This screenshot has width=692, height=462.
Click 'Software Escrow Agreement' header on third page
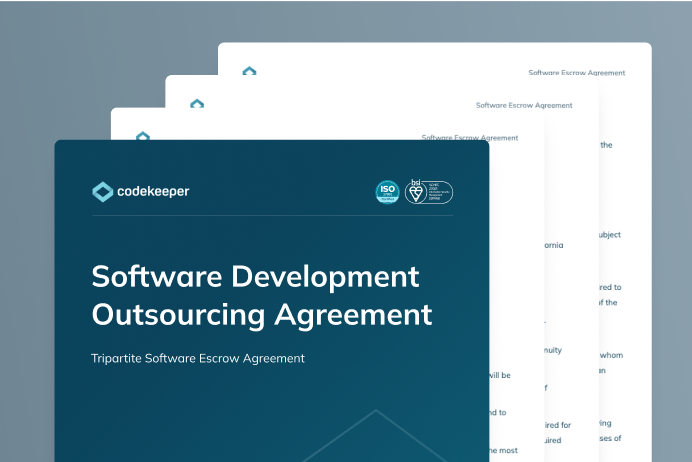click(x=524, y=105)
